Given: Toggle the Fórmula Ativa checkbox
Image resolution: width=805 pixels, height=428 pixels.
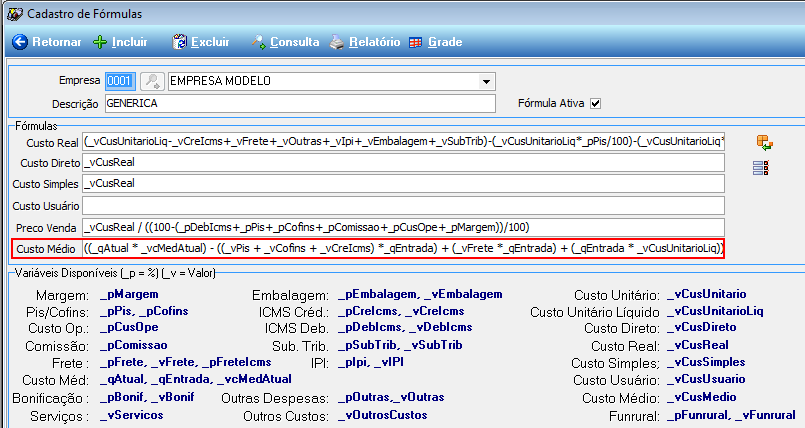Looking at the screenshot, I should [596, 104].
